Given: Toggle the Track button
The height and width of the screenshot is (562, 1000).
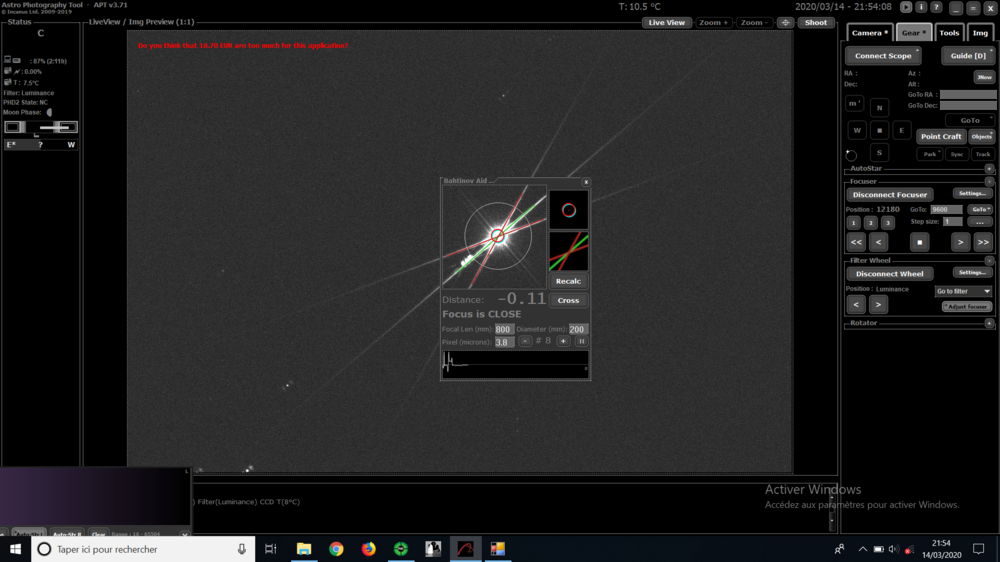Looking at the screenshot, I should 983,154.
